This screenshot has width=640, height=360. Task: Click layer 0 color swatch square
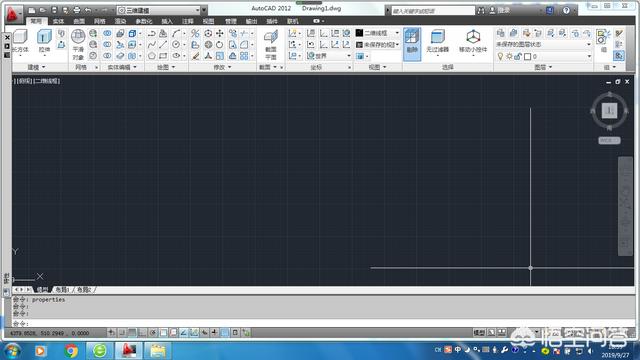pyautogui.click(x=527, y=56)
